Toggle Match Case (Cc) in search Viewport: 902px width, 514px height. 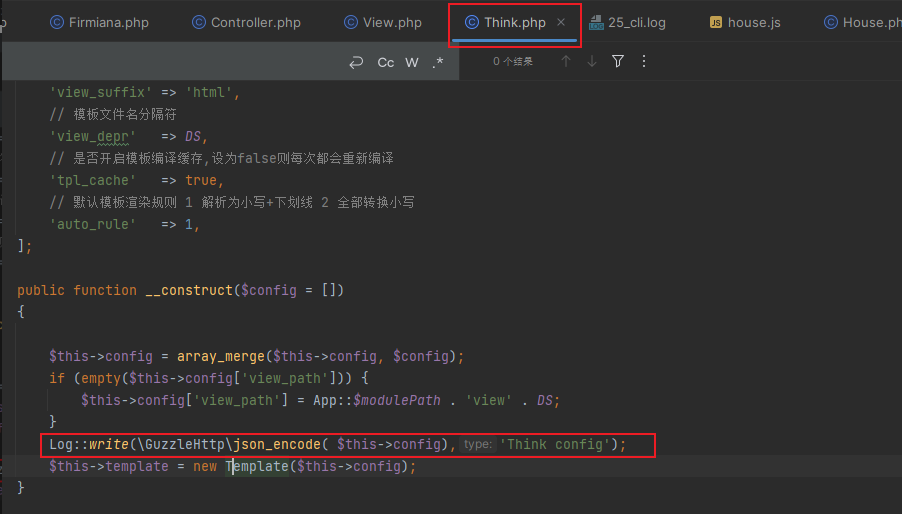tap(385, 62)
